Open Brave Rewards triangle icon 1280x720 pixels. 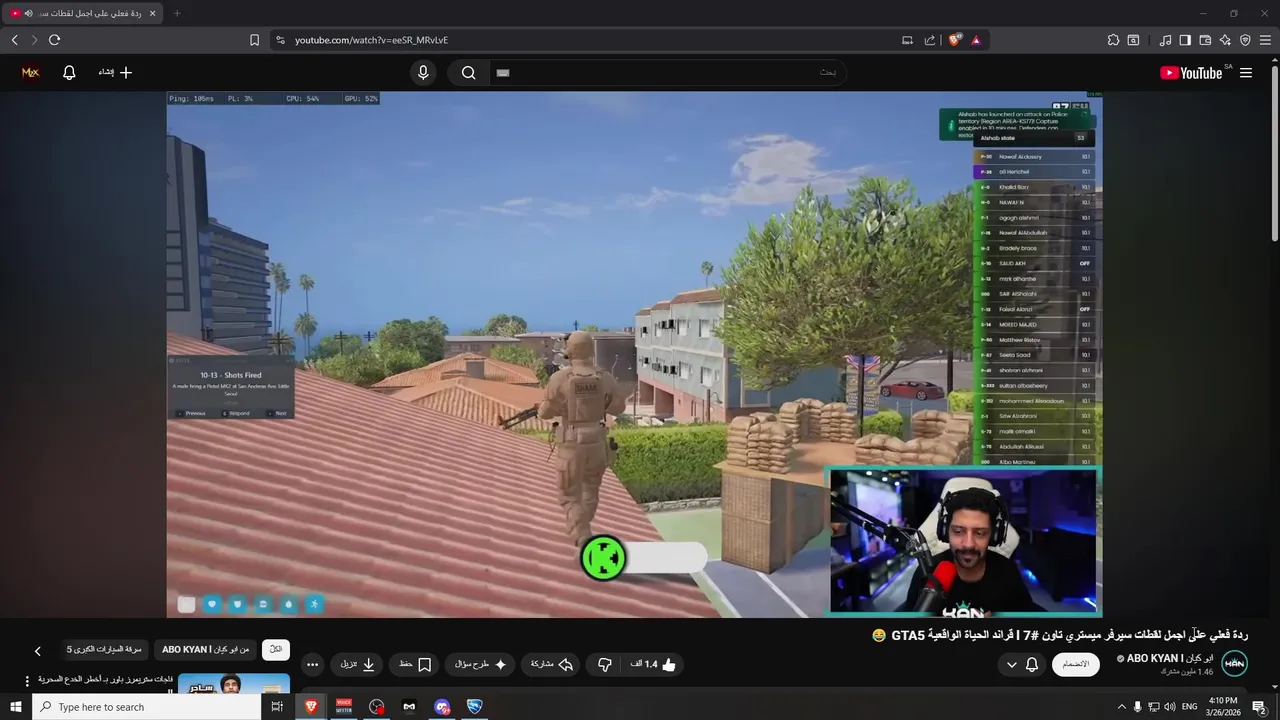click(976, 40)
